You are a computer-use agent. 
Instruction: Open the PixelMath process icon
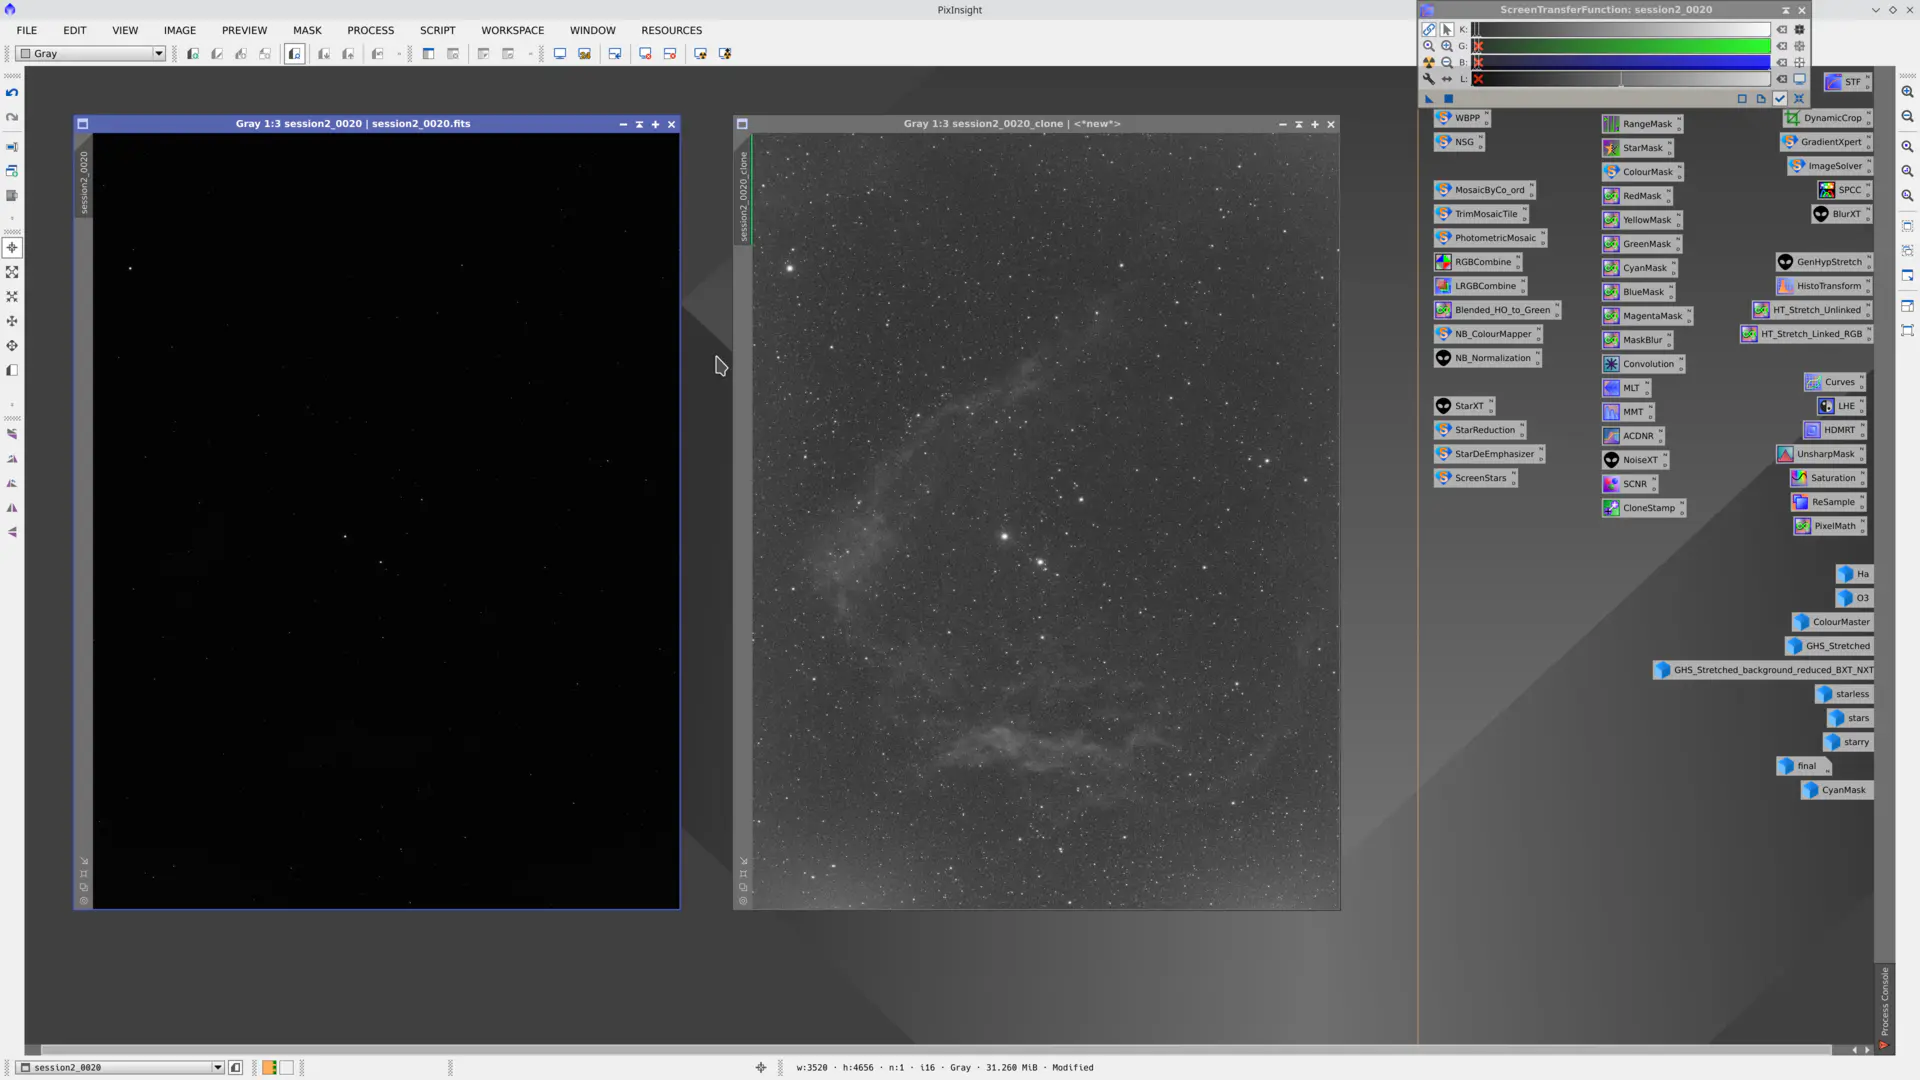(1829, 525)
